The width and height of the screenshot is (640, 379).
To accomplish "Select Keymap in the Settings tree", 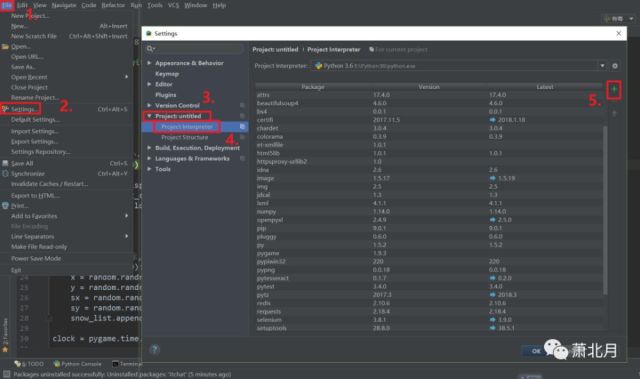I will click(167, 74).
